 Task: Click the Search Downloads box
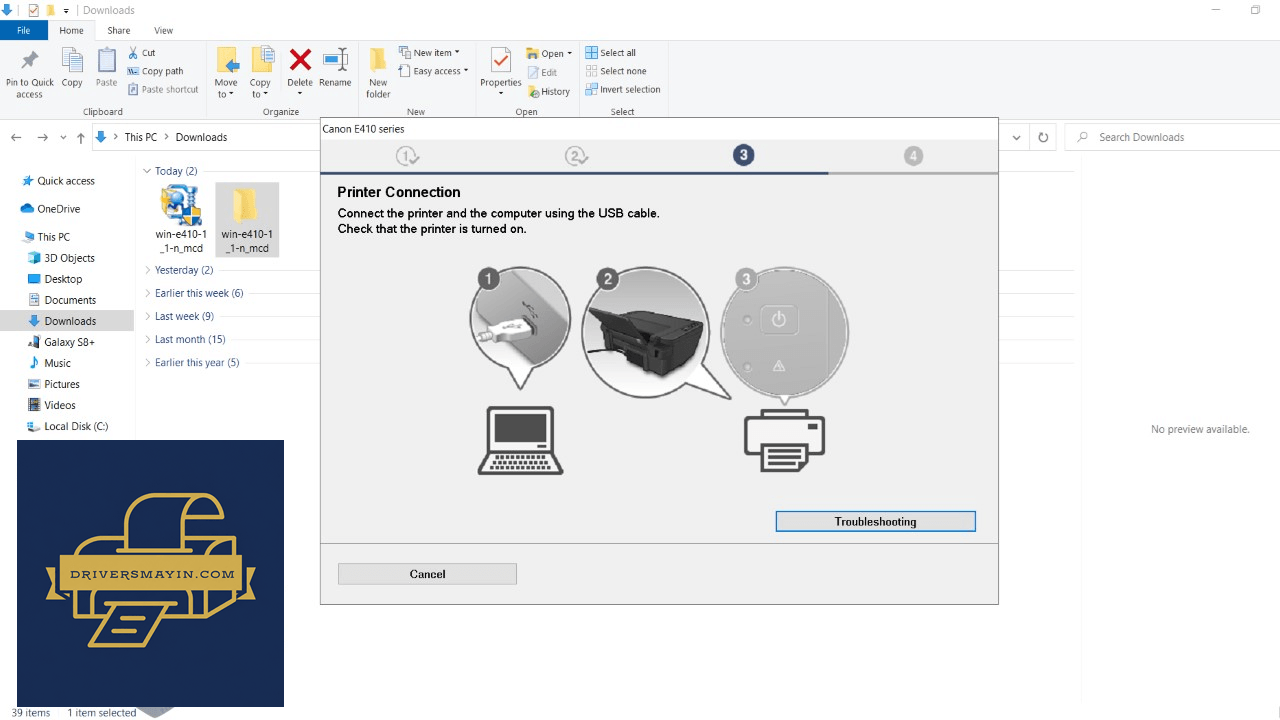[1171, 137]
